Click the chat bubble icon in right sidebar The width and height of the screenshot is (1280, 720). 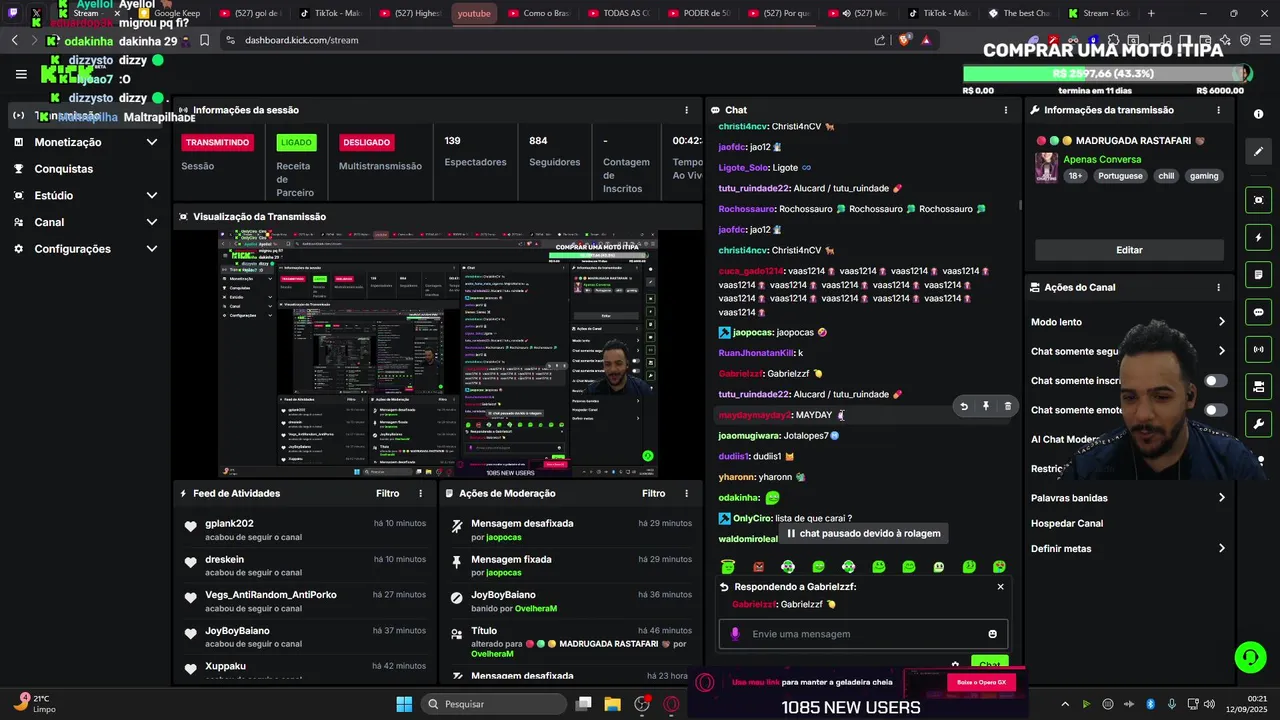tap(1259, 312)
